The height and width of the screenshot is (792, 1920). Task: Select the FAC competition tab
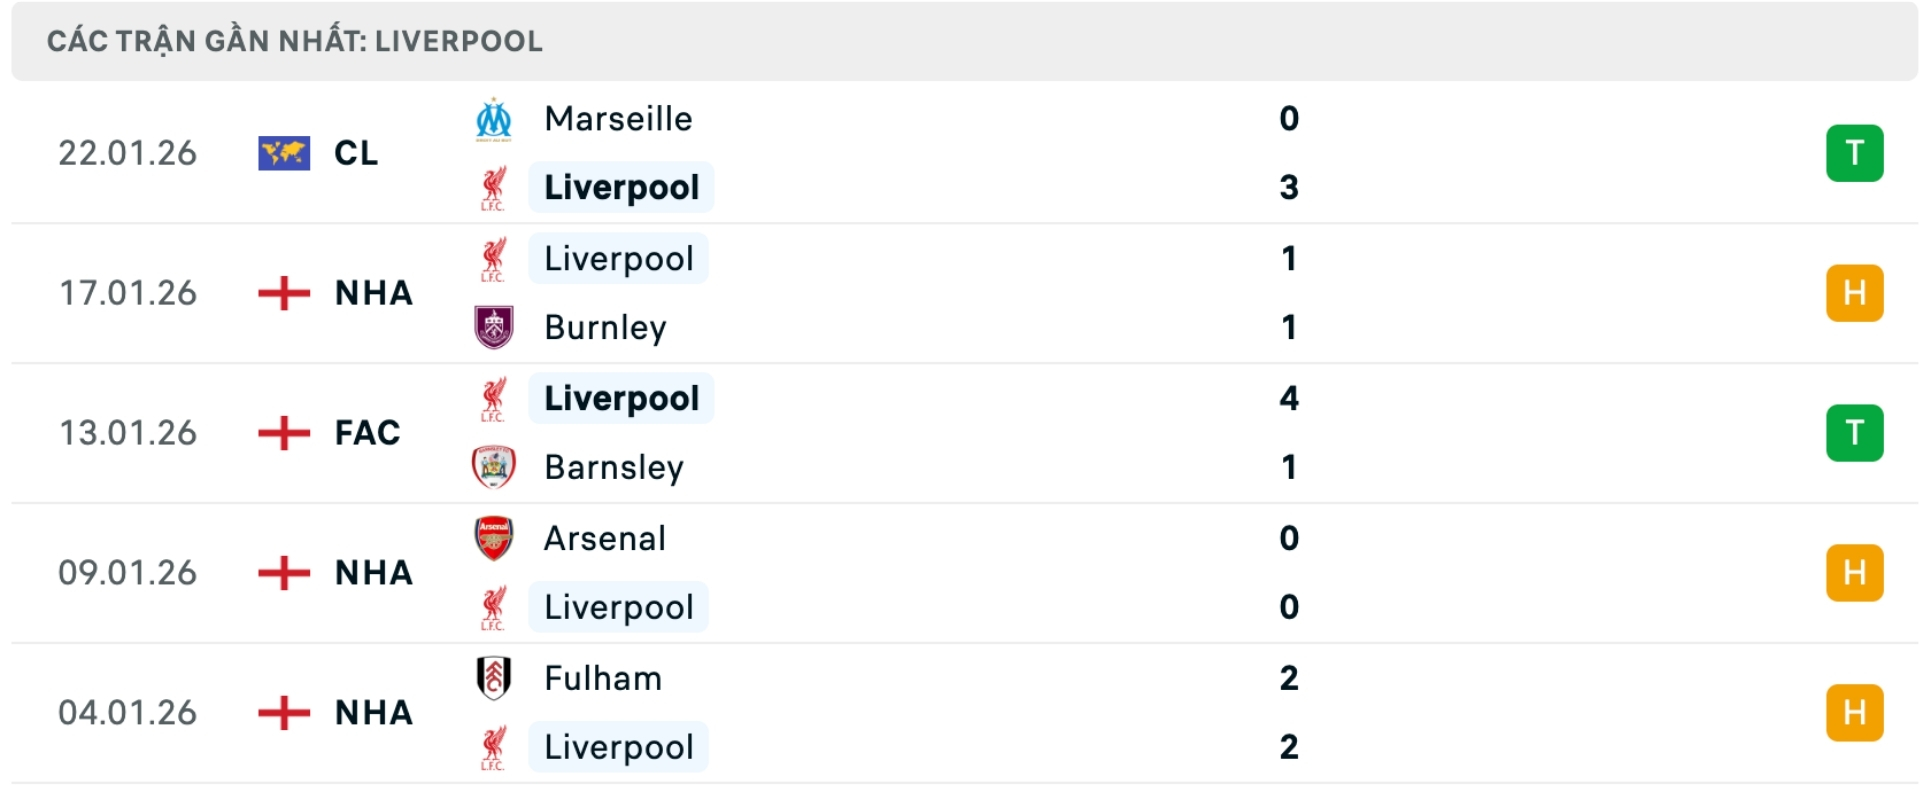(x=366, y=432)
